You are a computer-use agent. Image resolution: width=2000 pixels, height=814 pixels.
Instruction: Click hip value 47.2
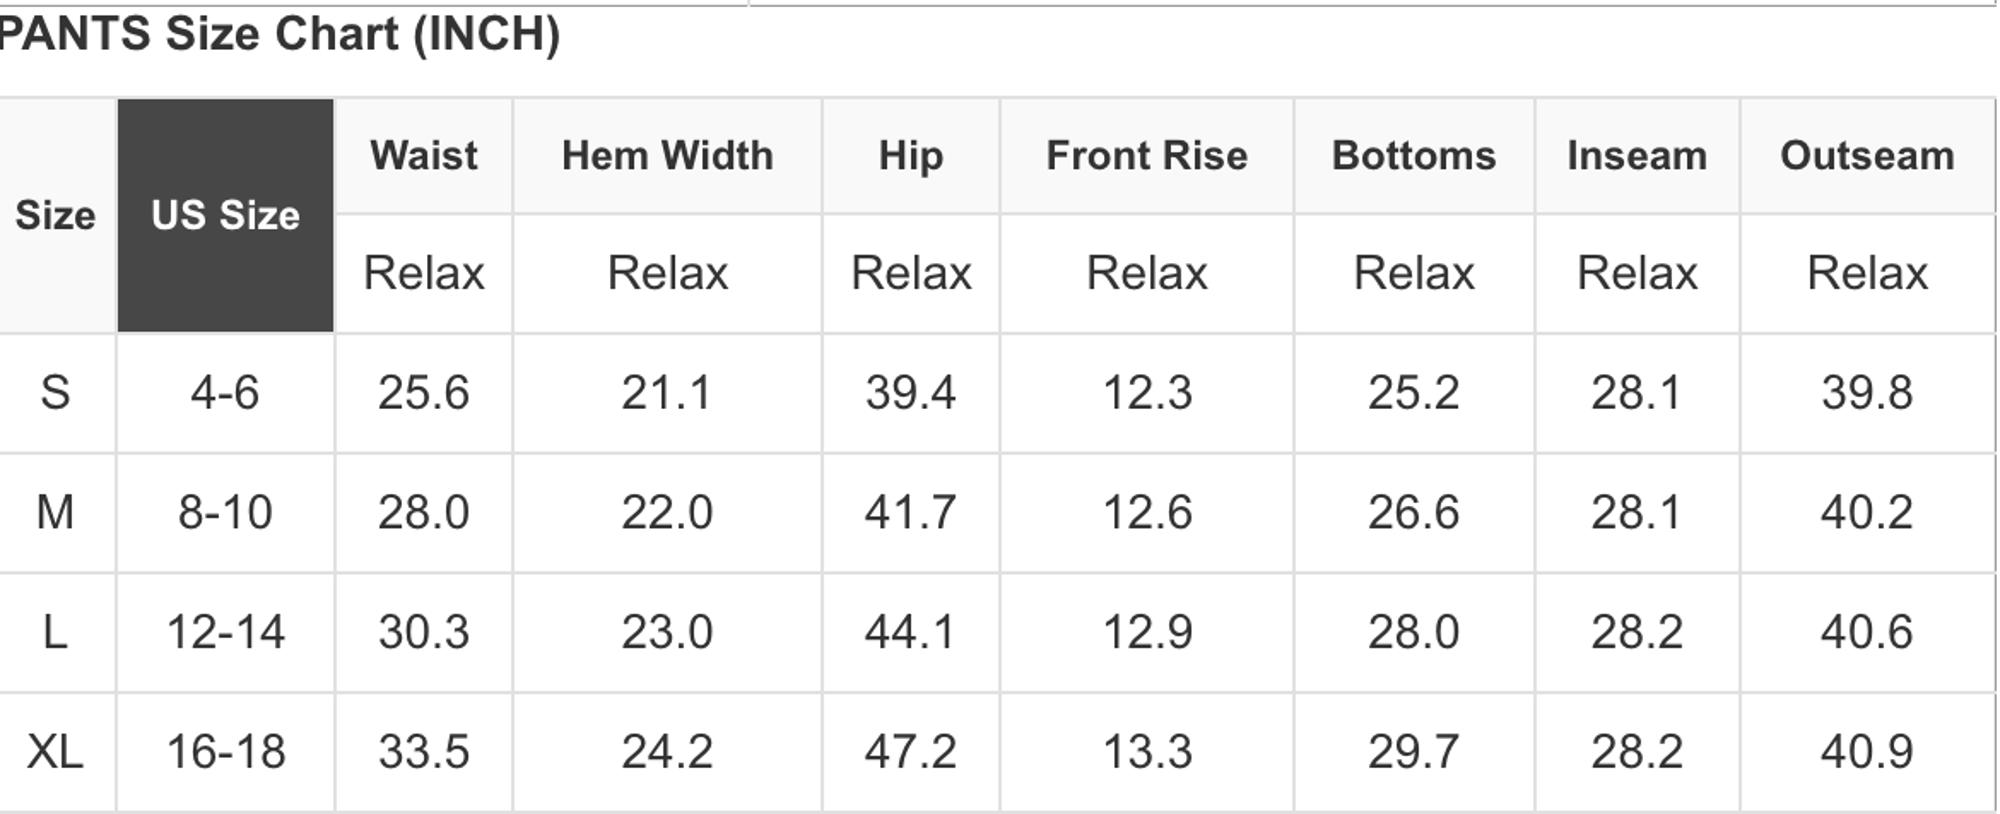click(910, 752)
